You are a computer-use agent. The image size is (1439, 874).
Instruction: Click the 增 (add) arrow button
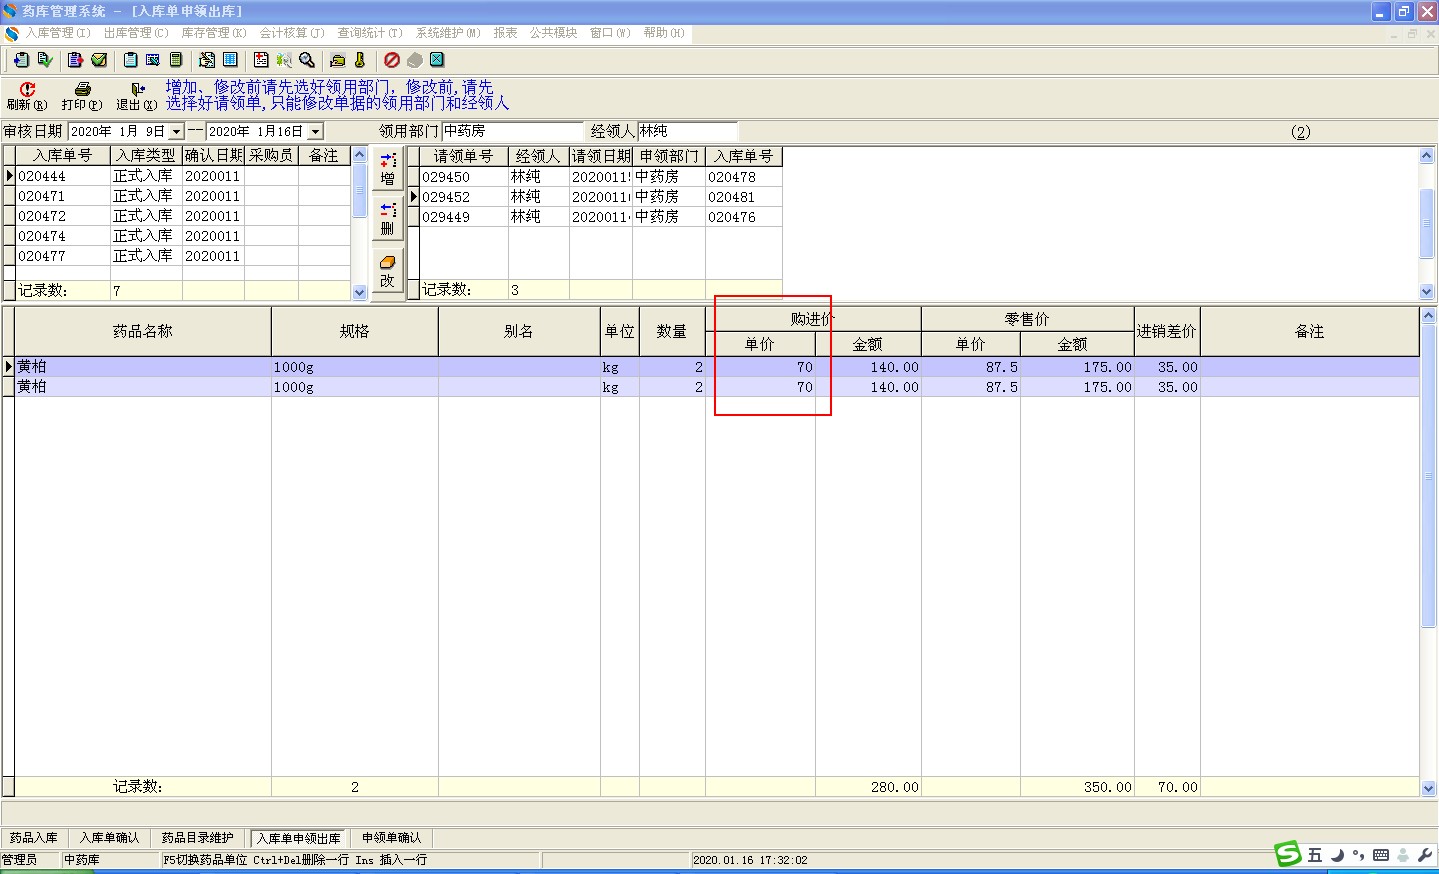coord(388,169)
